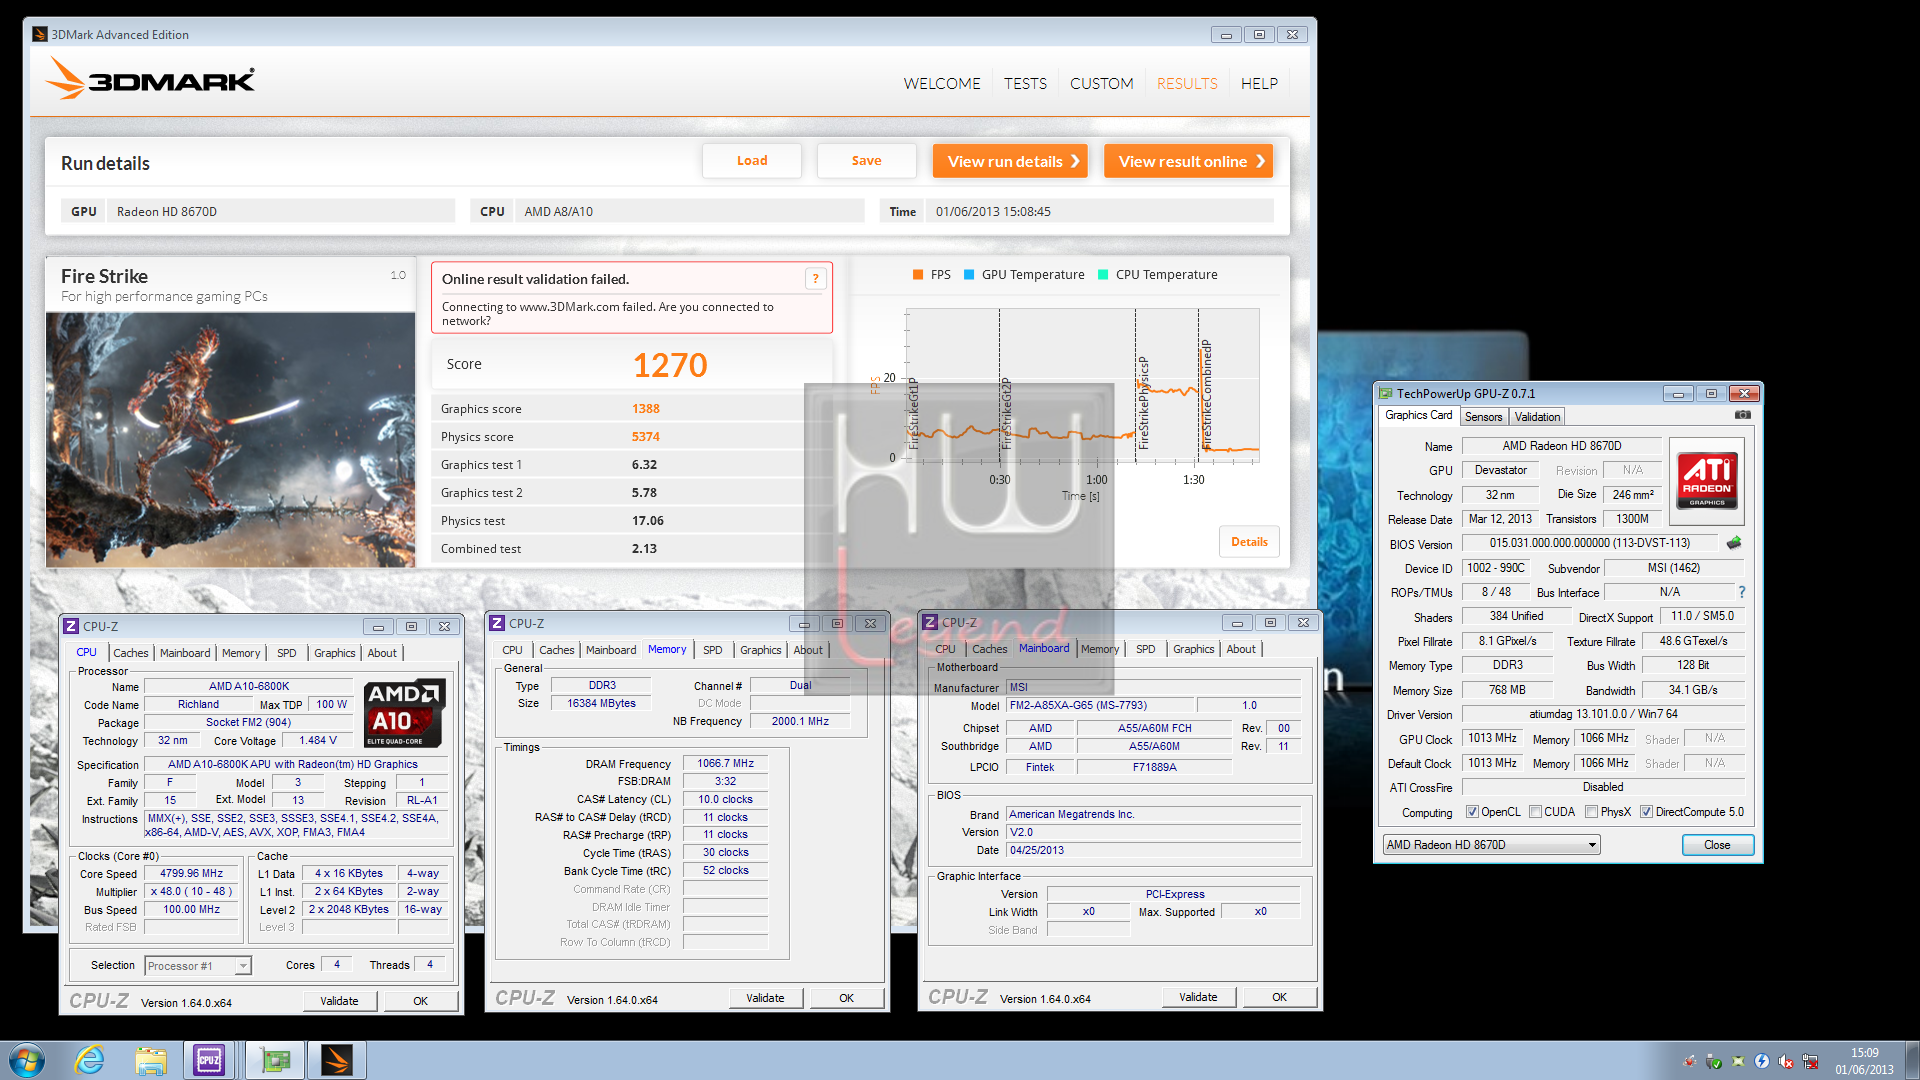1920x1080 pixels.
Task: Switch to CPU-Z via its taskbar icon
Action: point(209,1060)
